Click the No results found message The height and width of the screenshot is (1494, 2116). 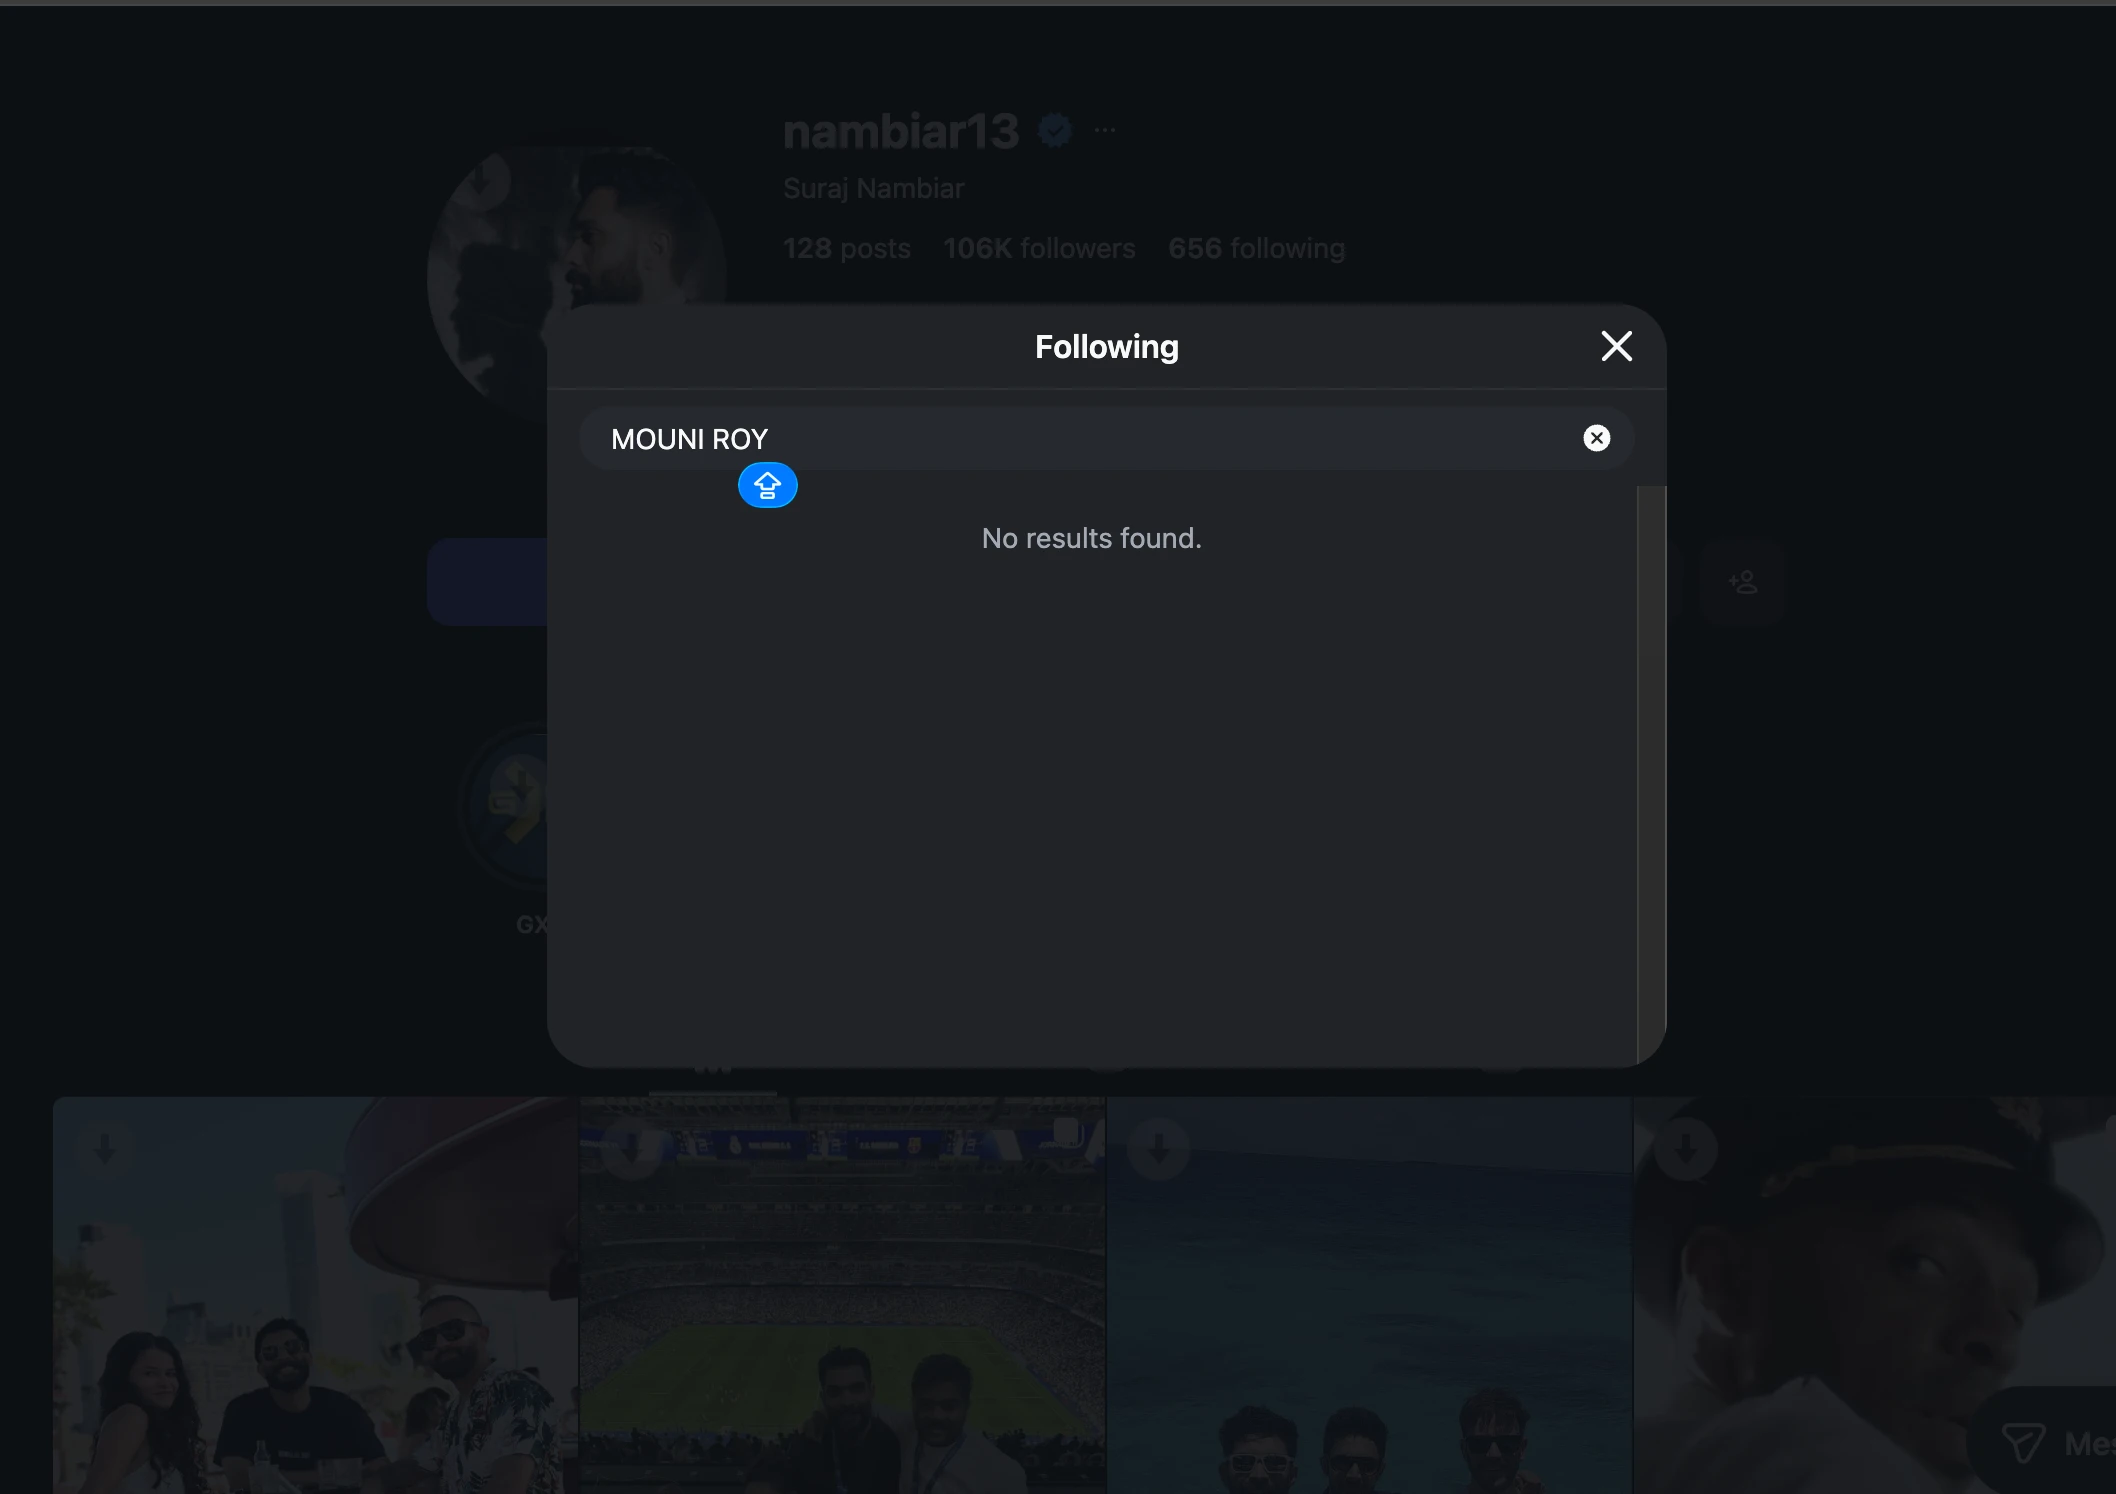tap(1091, 538)
